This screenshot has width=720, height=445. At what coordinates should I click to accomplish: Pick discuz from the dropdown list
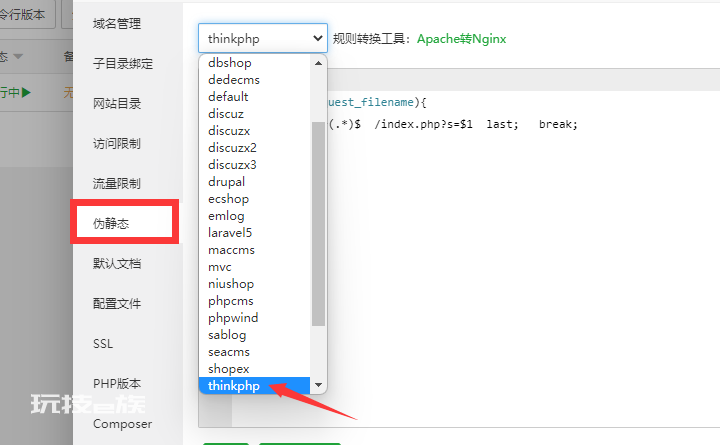255,113
